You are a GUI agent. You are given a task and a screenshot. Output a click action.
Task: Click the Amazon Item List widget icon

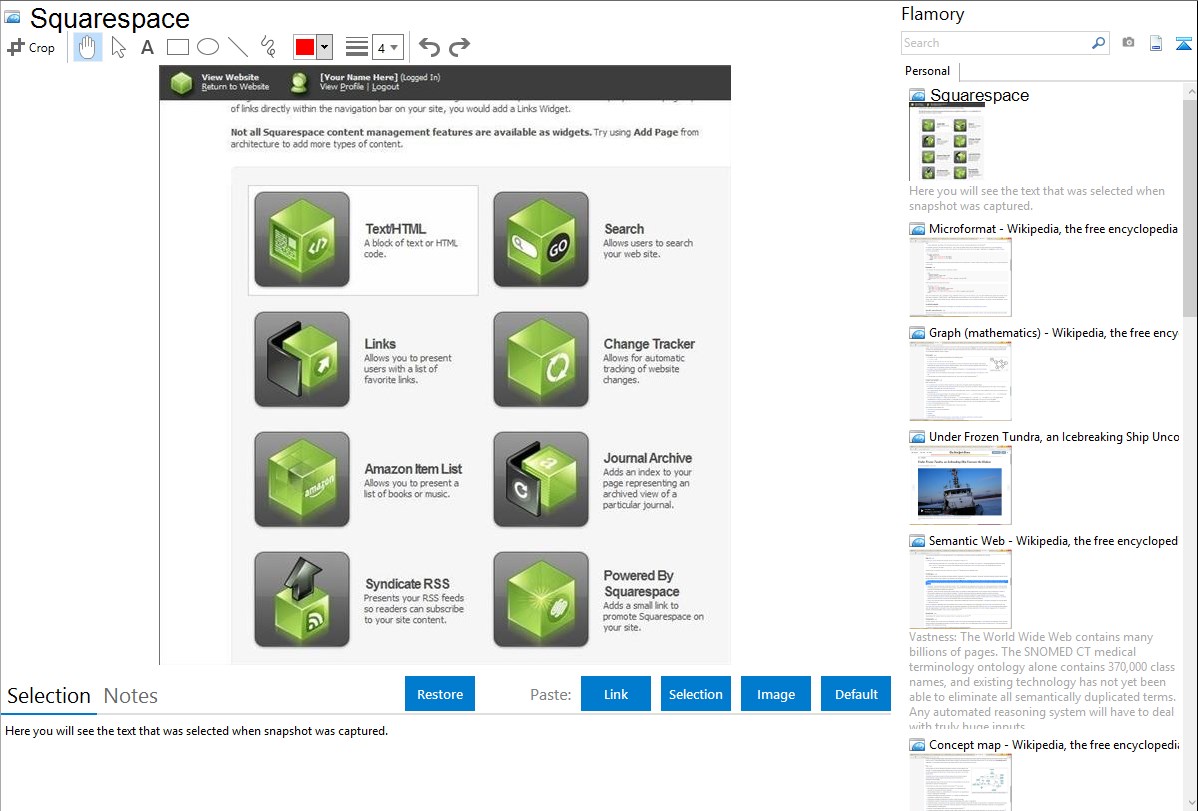(x=302, y=479)
